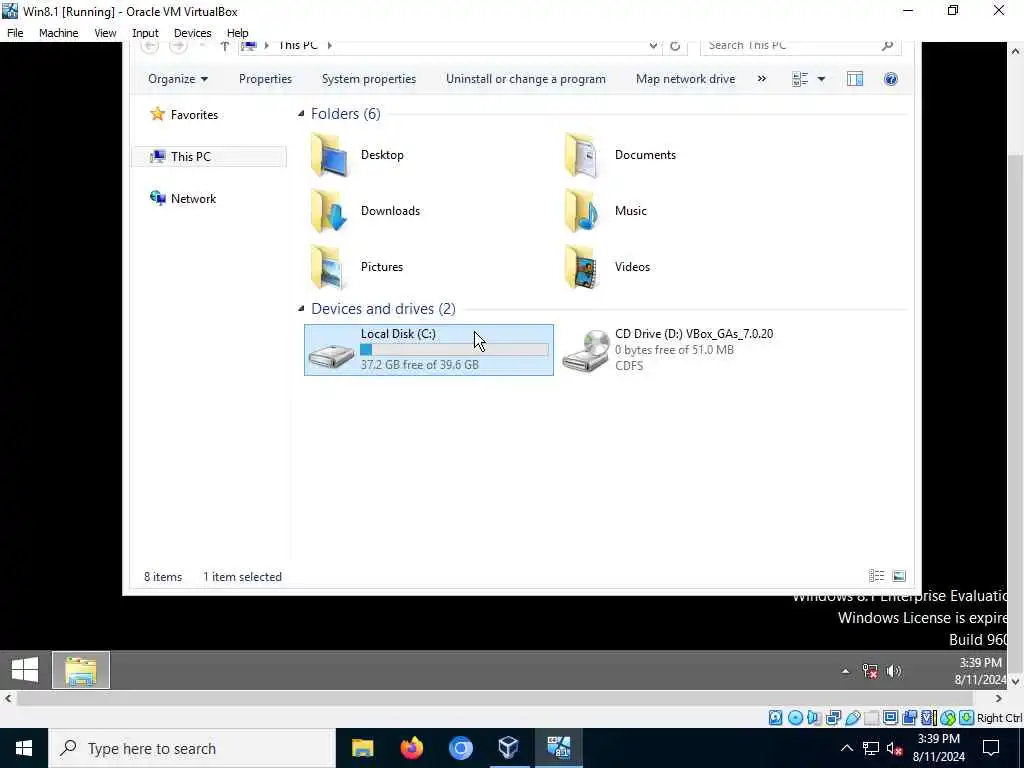The image size is (1024, 768).
Task: Select This PC in navigation pane
Action: pos(209,157)
